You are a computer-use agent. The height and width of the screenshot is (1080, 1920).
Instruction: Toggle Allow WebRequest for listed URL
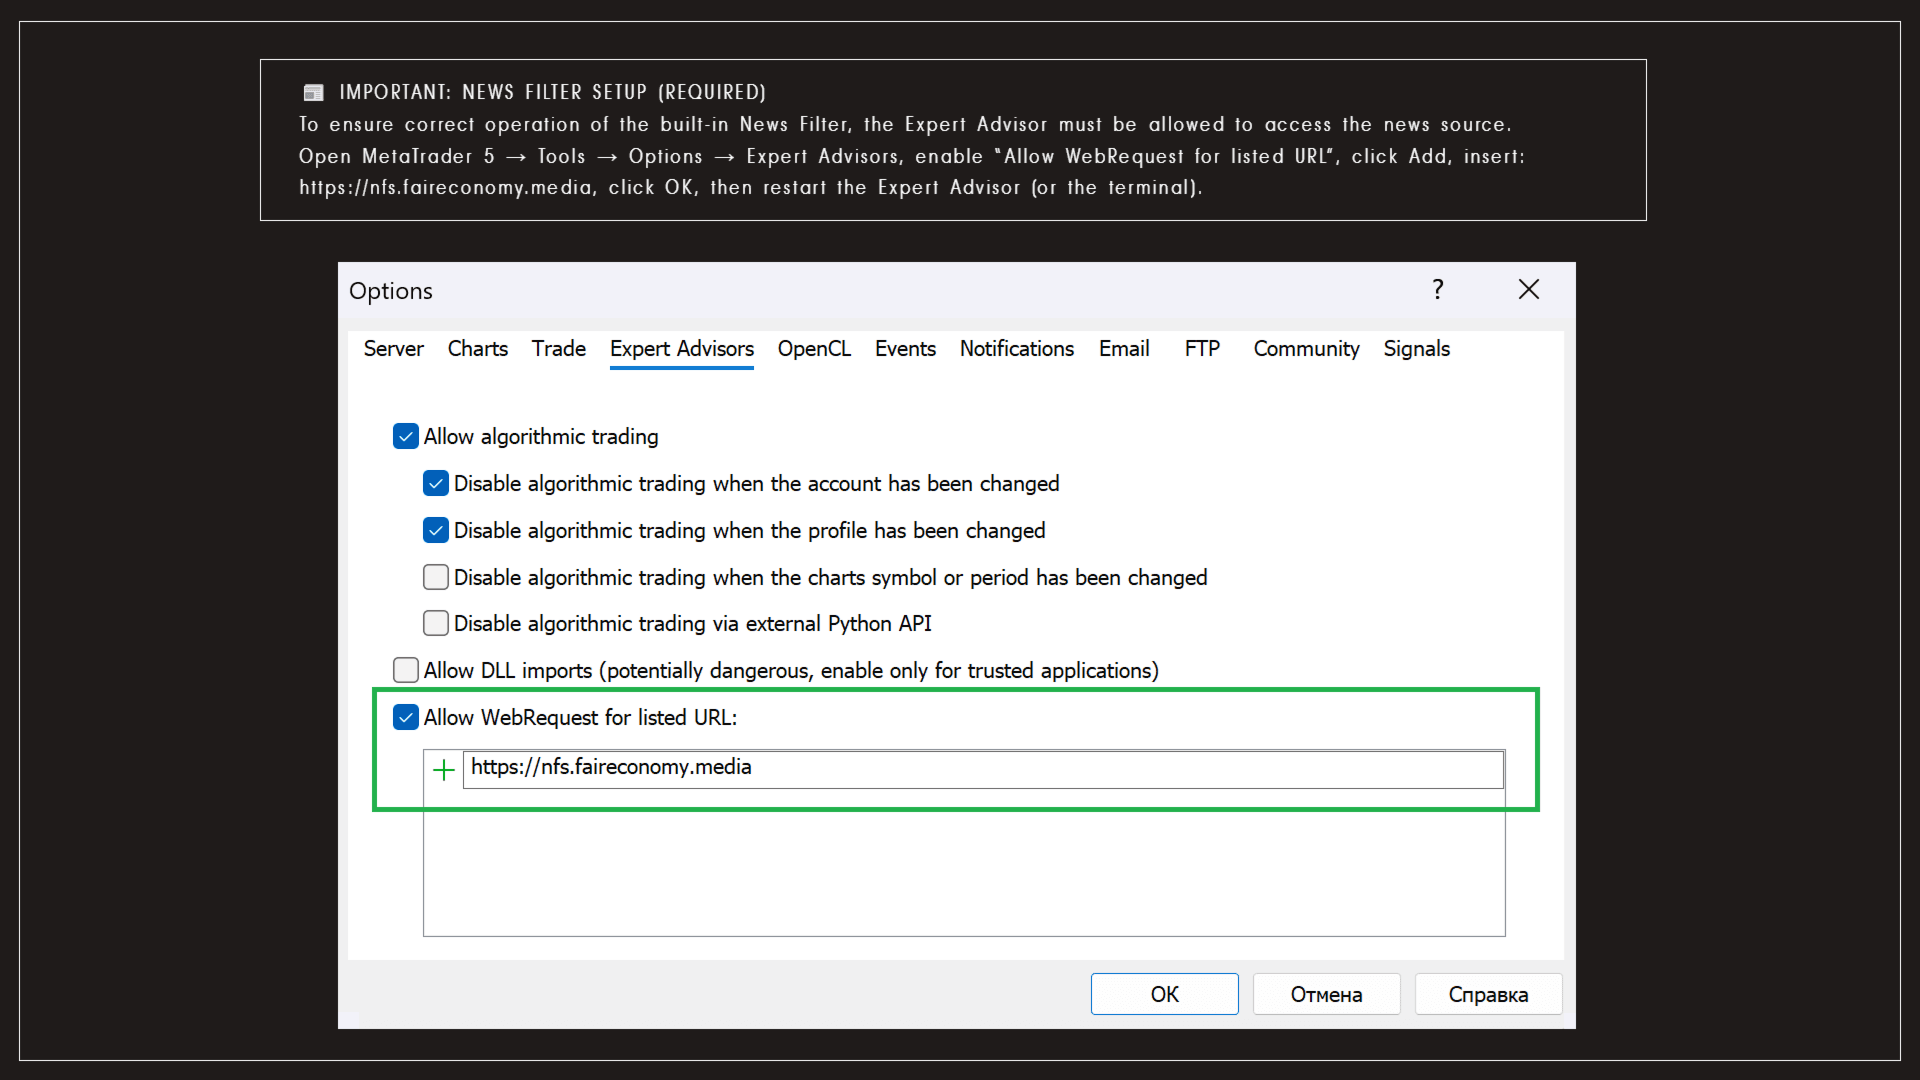406,718
